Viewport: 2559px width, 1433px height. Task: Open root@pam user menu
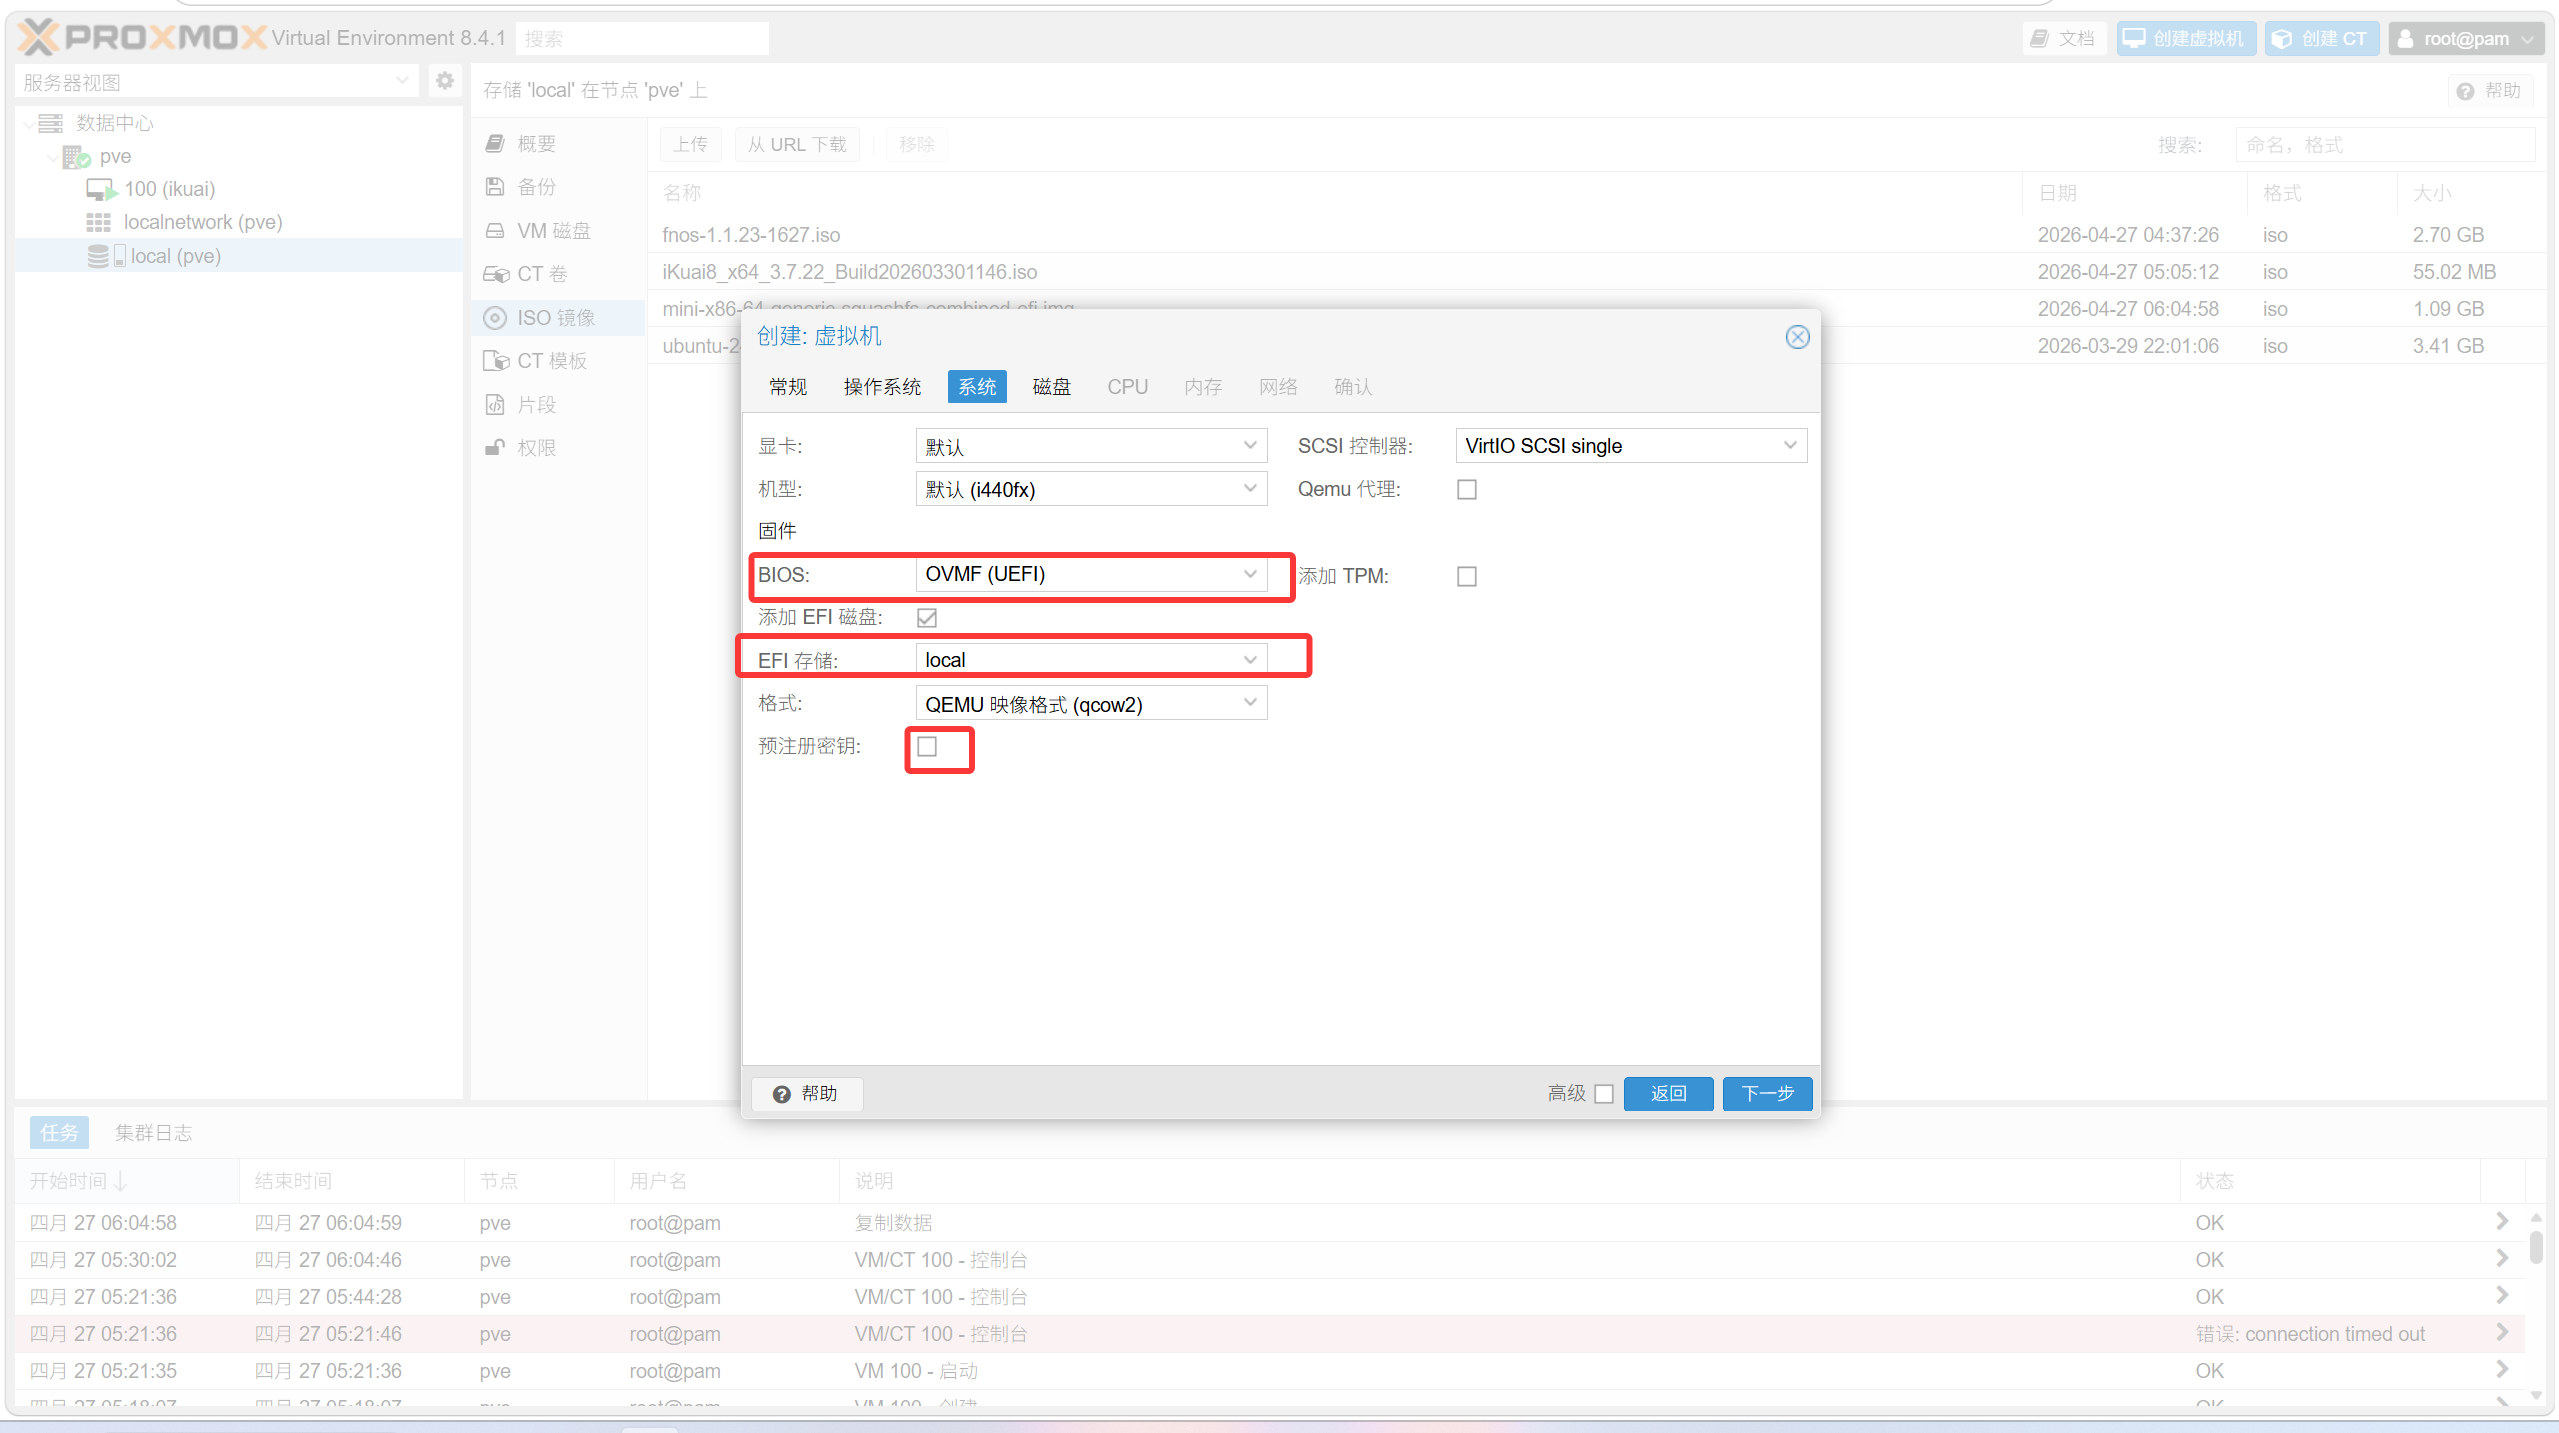[2466, 38]
